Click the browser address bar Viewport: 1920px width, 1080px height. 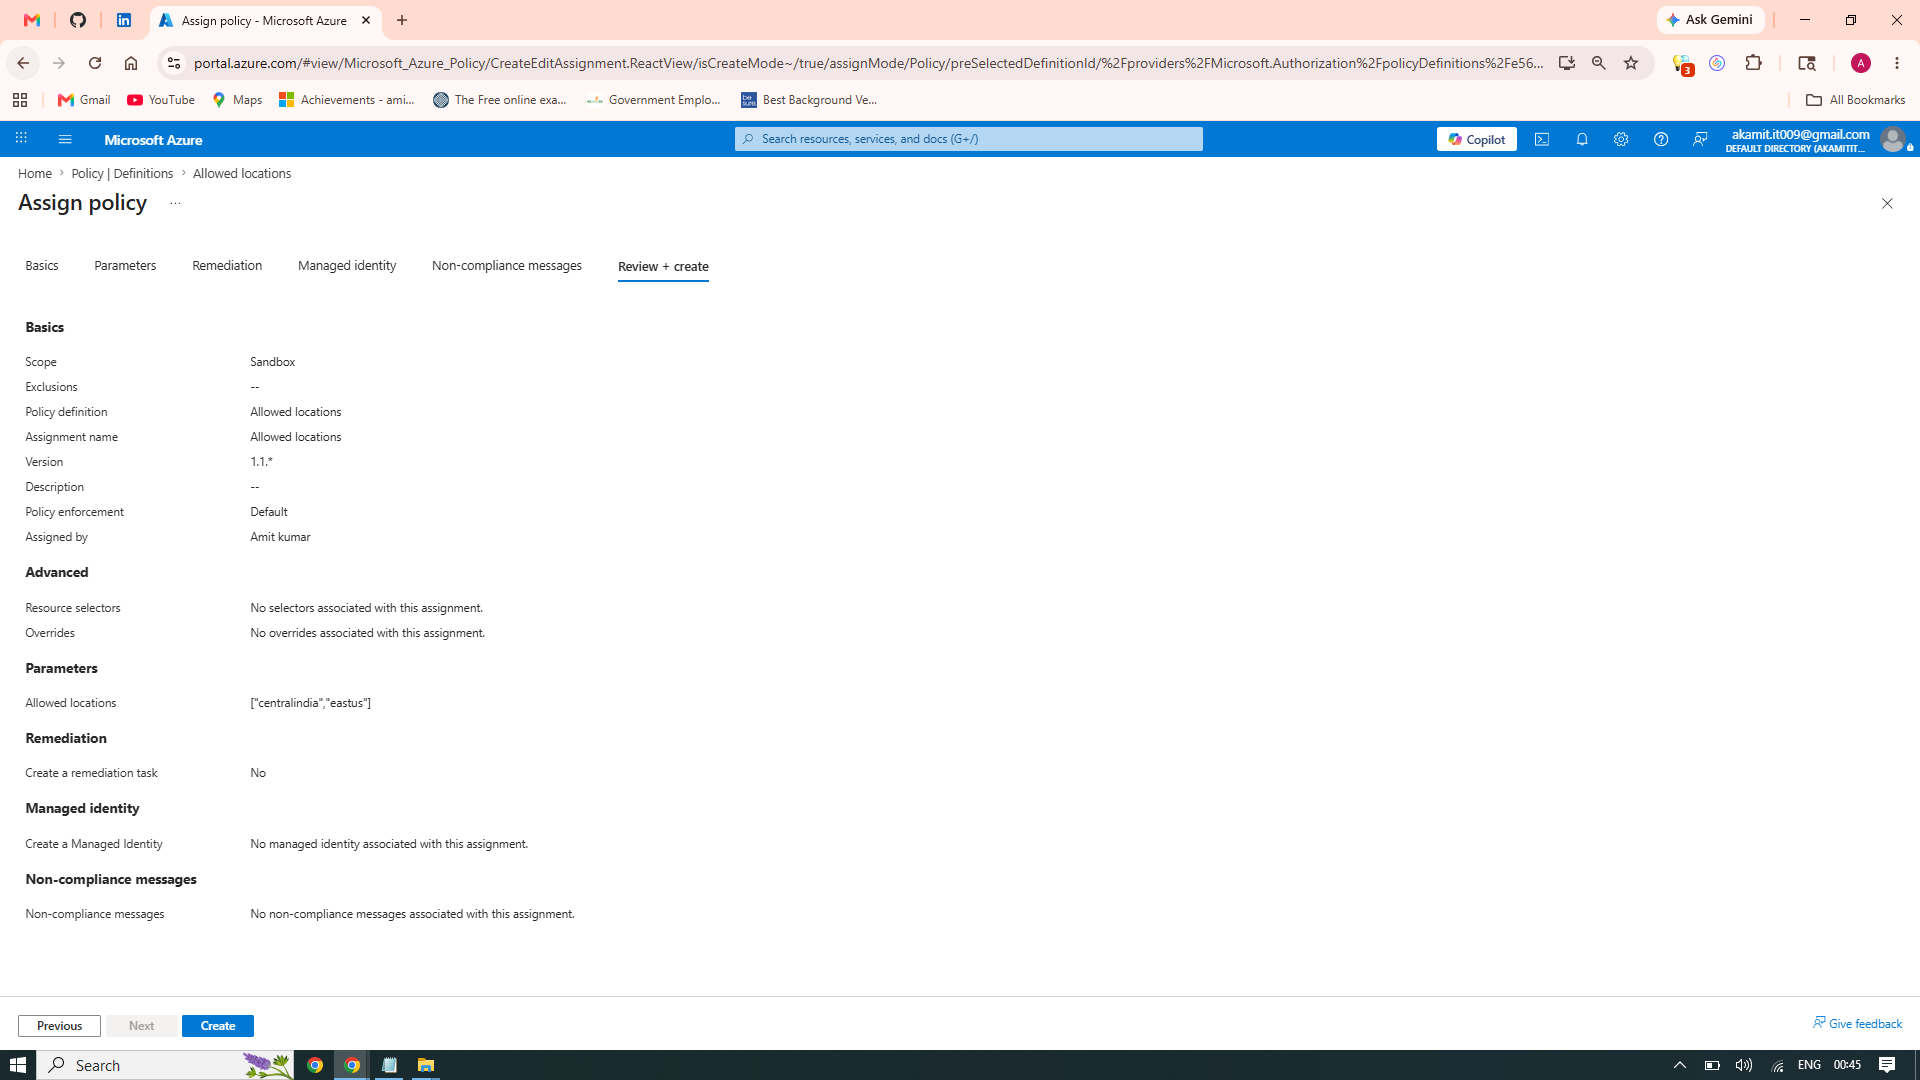pos(868,63)
